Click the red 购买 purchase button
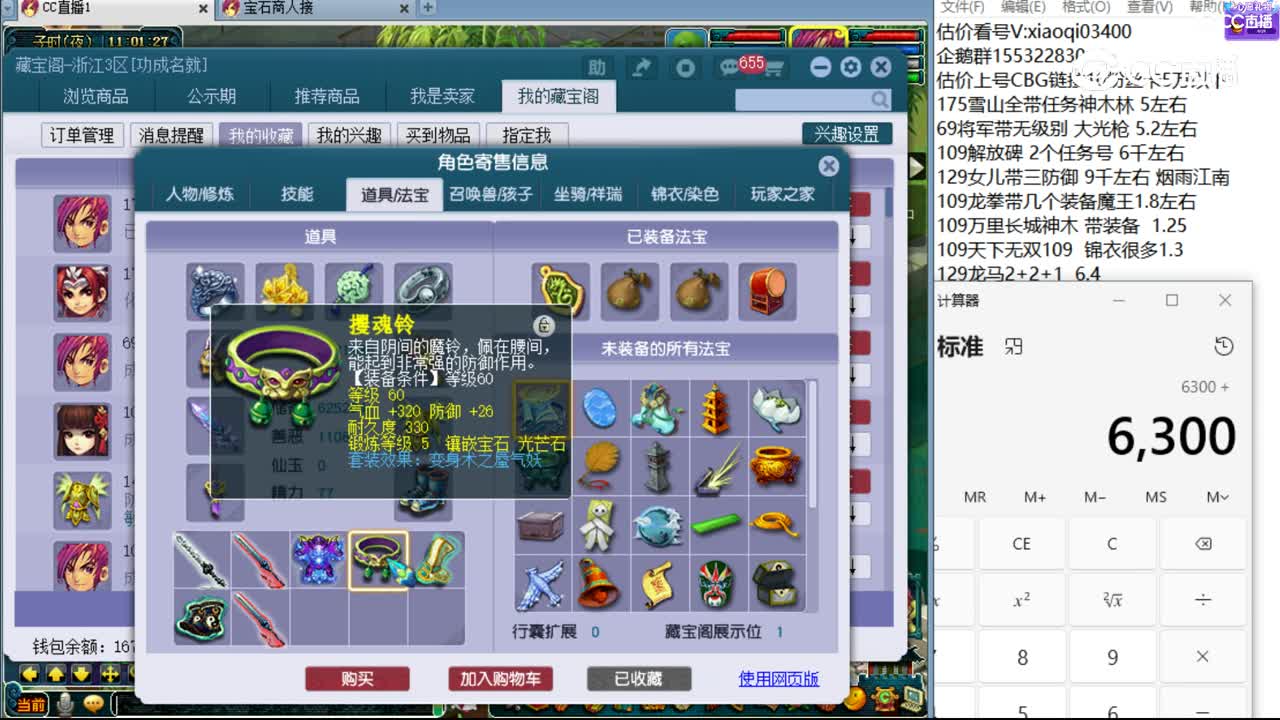 [357, 678]
